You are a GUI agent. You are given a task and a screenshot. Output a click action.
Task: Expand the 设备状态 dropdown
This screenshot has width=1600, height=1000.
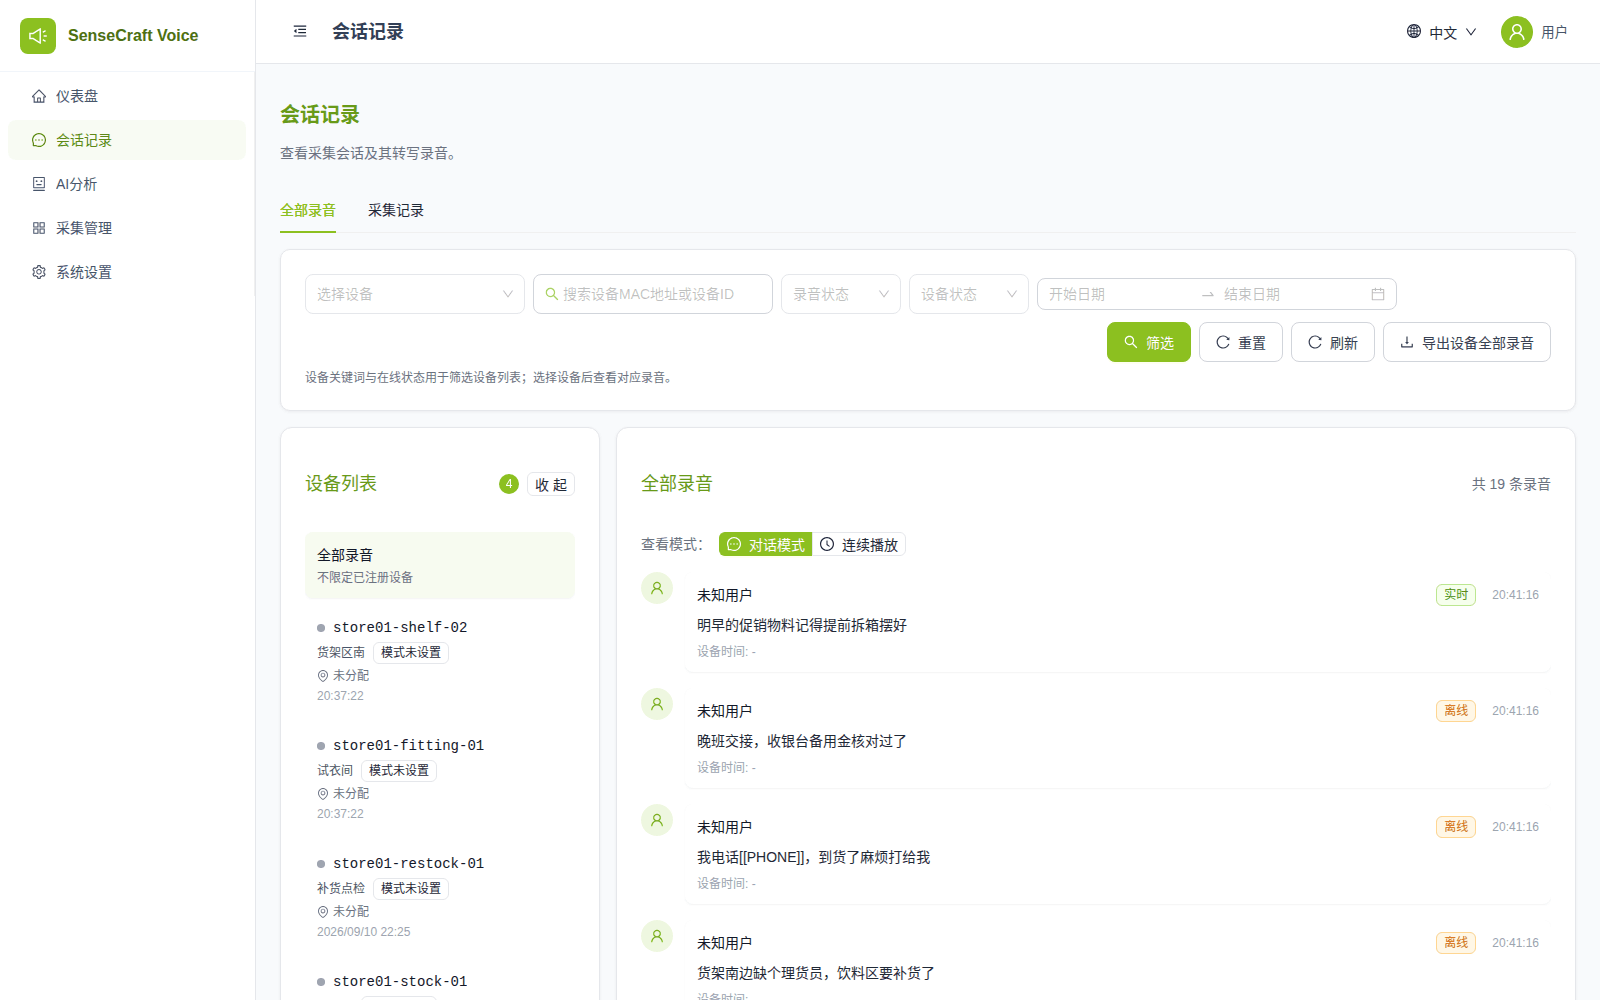[x=969, y=294]
